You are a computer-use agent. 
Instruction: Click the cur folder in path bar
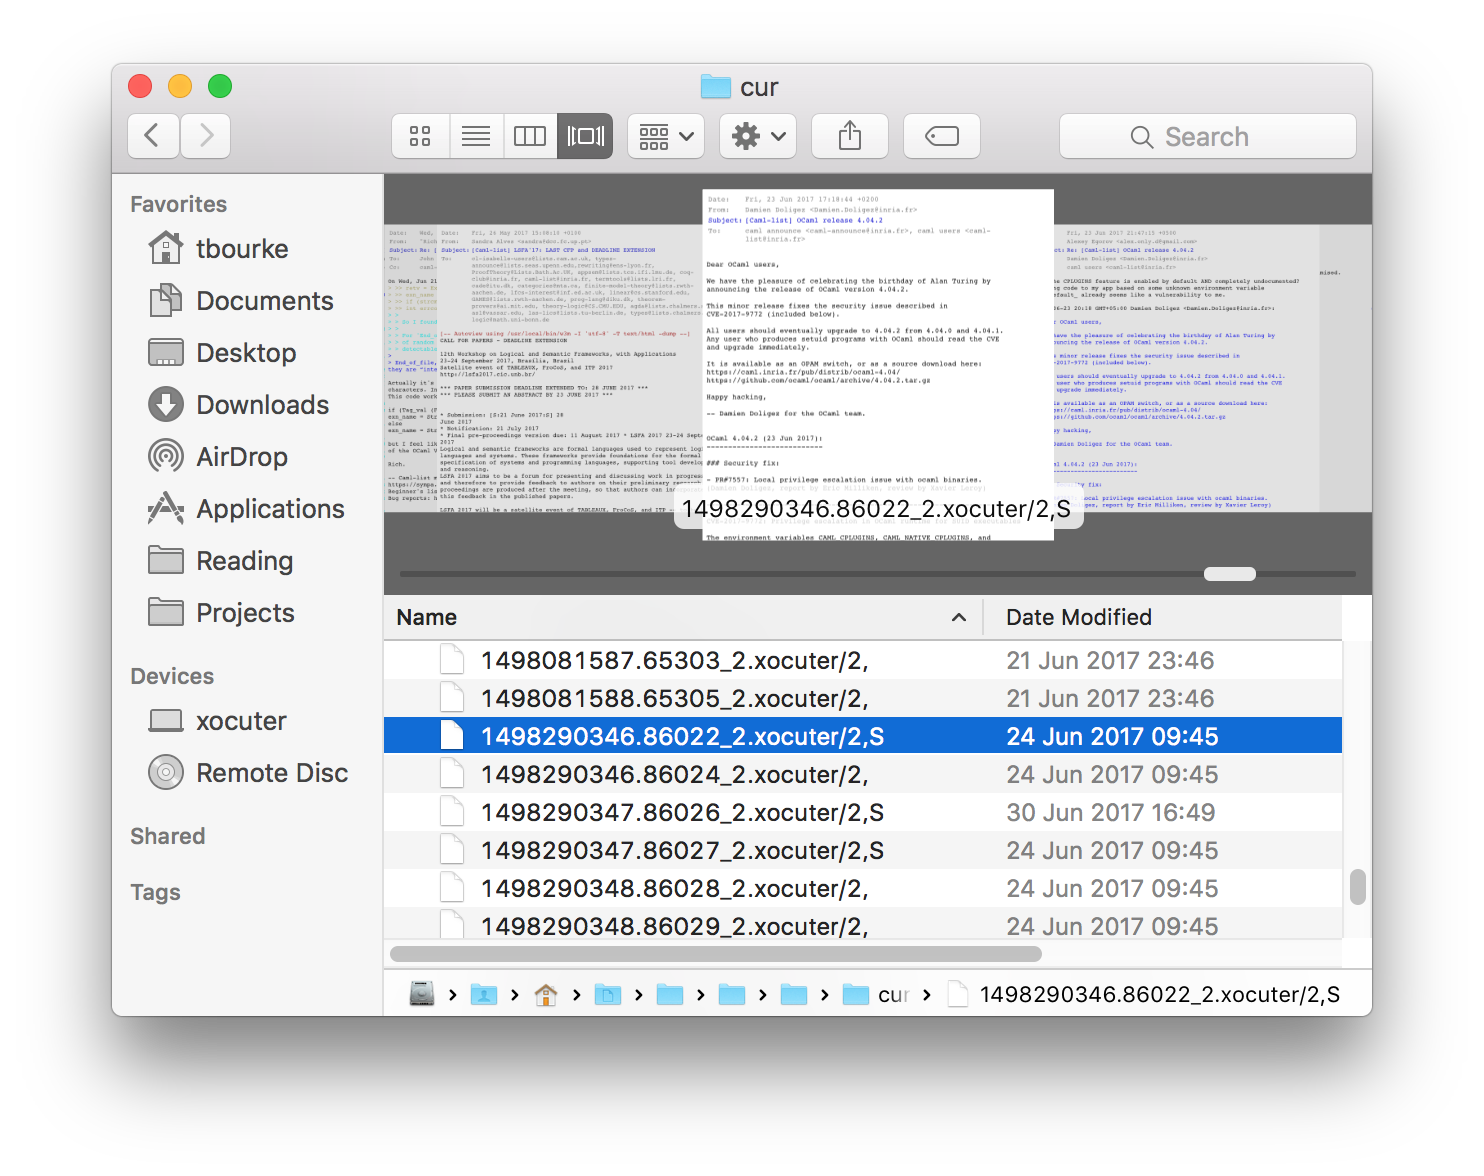876,994
